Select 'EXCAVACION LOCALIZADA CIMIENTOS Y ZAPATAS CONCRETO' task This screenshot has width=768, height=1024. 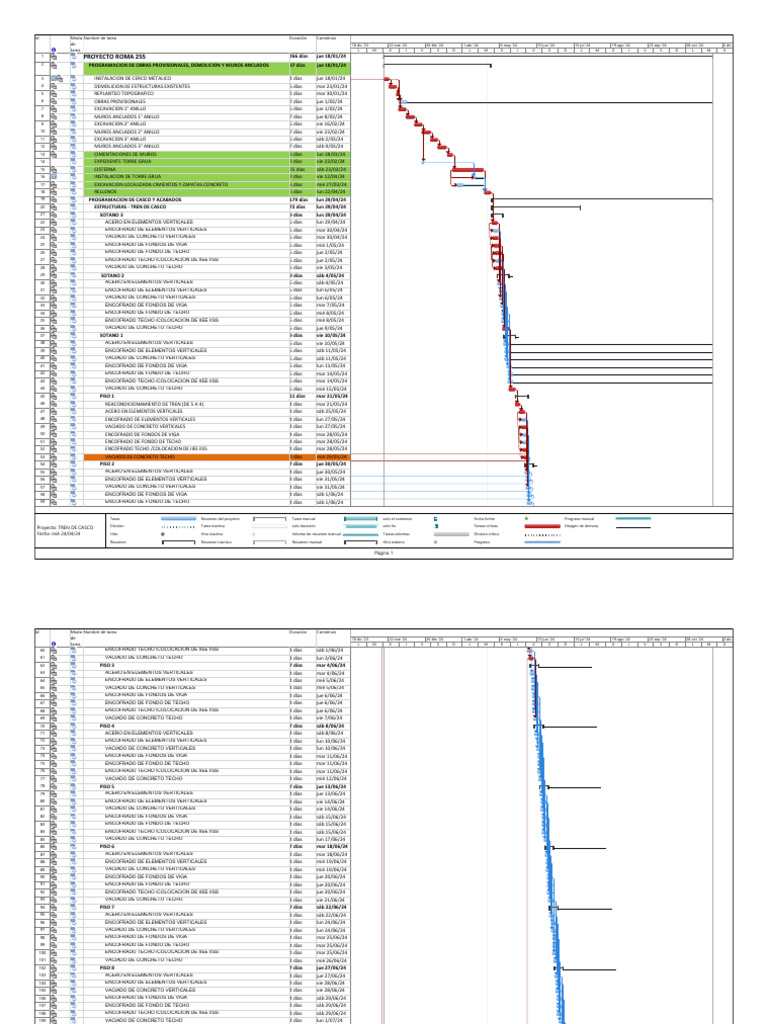(x=161, y=184)
